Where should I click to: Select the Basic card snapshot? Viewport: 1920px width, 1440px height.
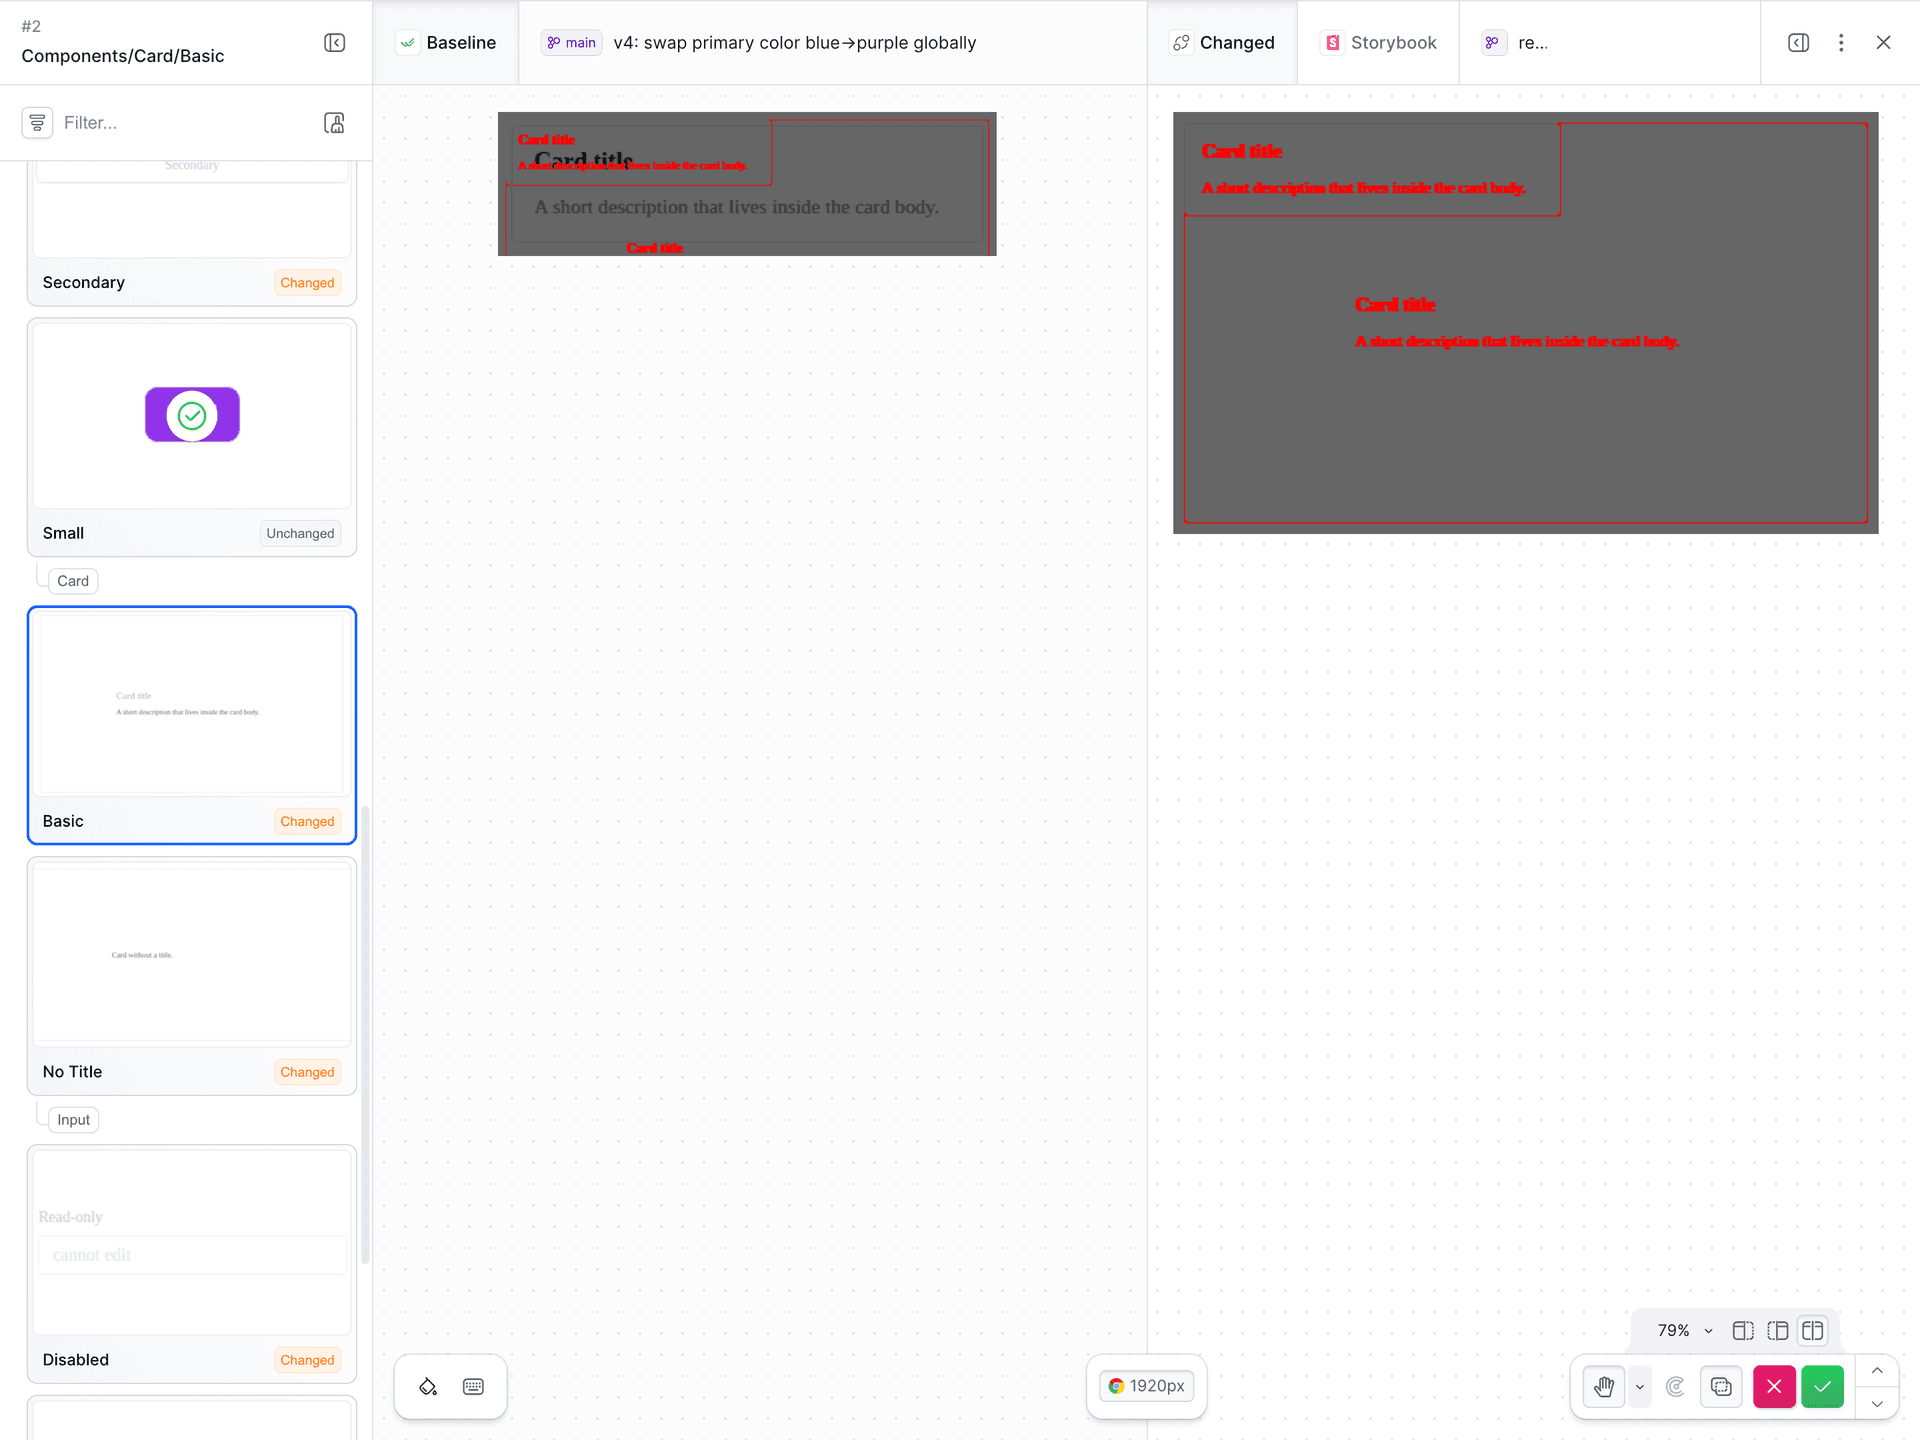click(x=192, y=725)
